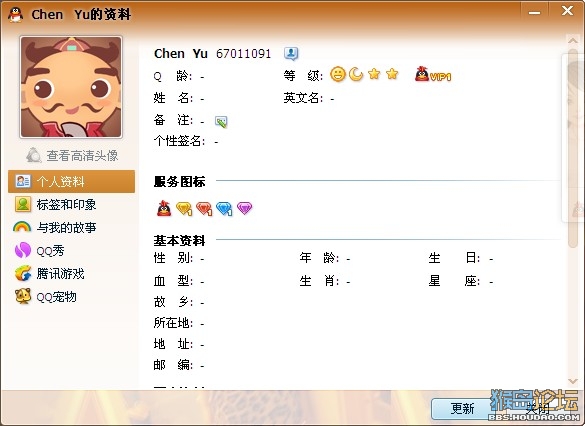
Task: Click the 更新 button
Action: click(x=462, y=408)
